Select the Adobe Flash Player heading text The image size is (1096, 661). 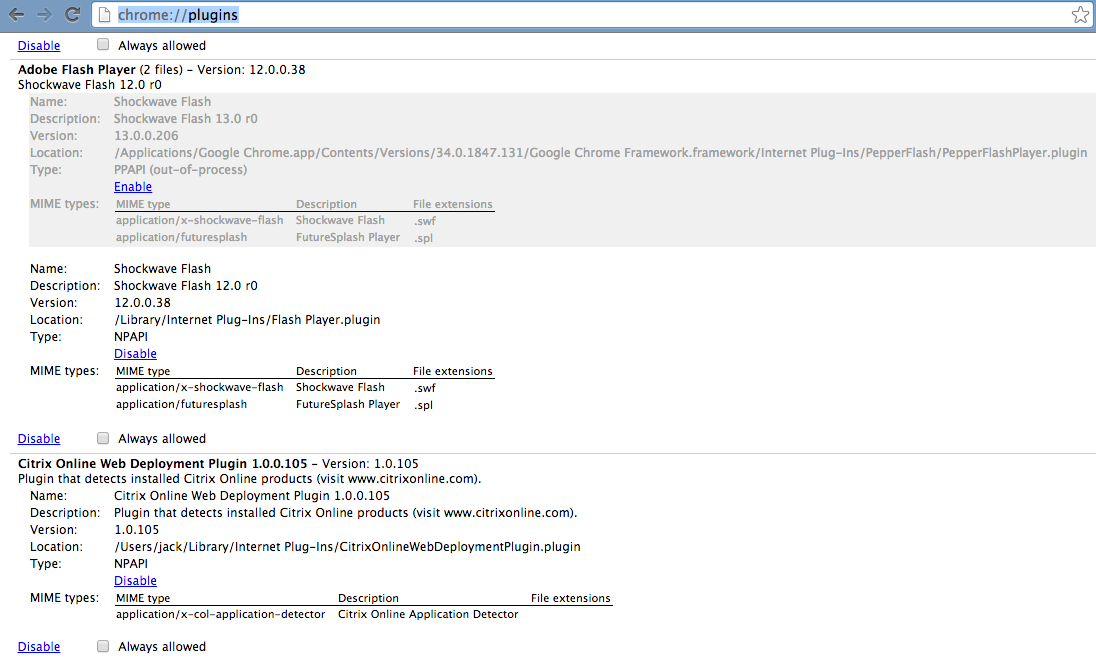76,70
